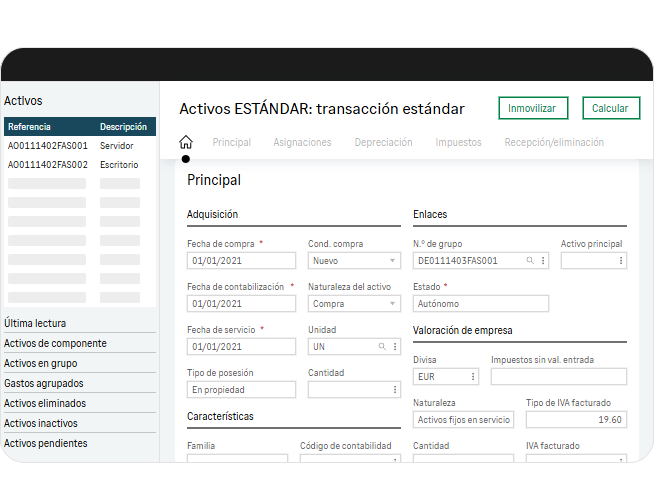Open options menu in N.º de grupo field

click(543, 261)
